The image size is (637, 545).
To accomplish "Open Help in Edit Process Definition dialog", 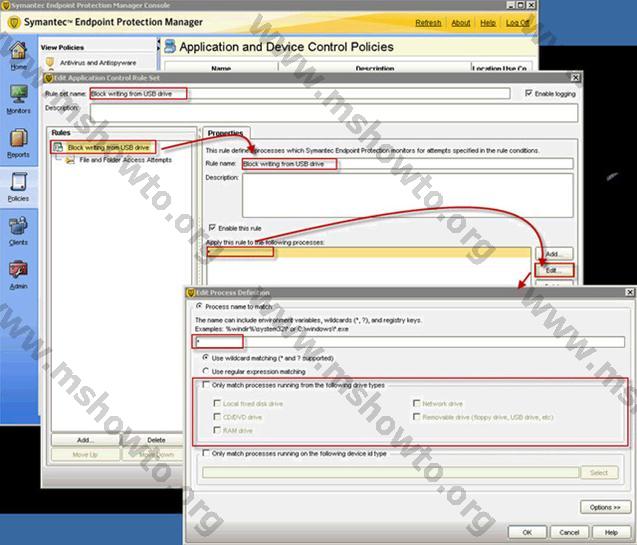I will coord(611,532).
